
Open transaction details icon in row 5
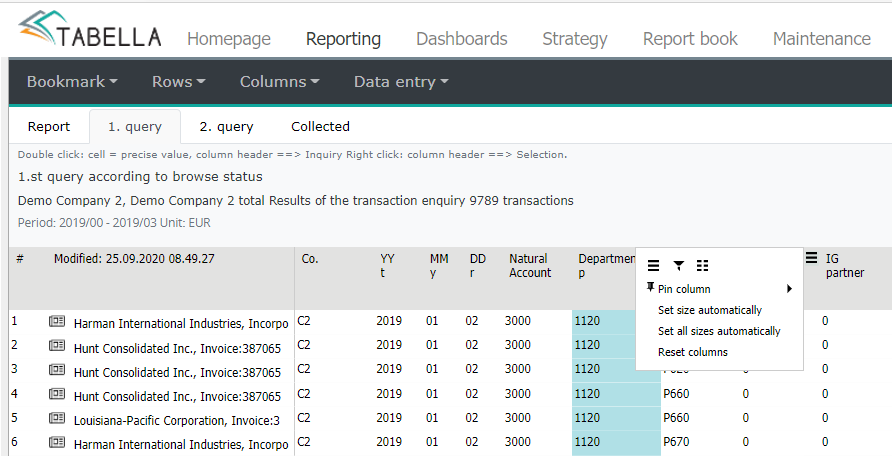[57, 418]
